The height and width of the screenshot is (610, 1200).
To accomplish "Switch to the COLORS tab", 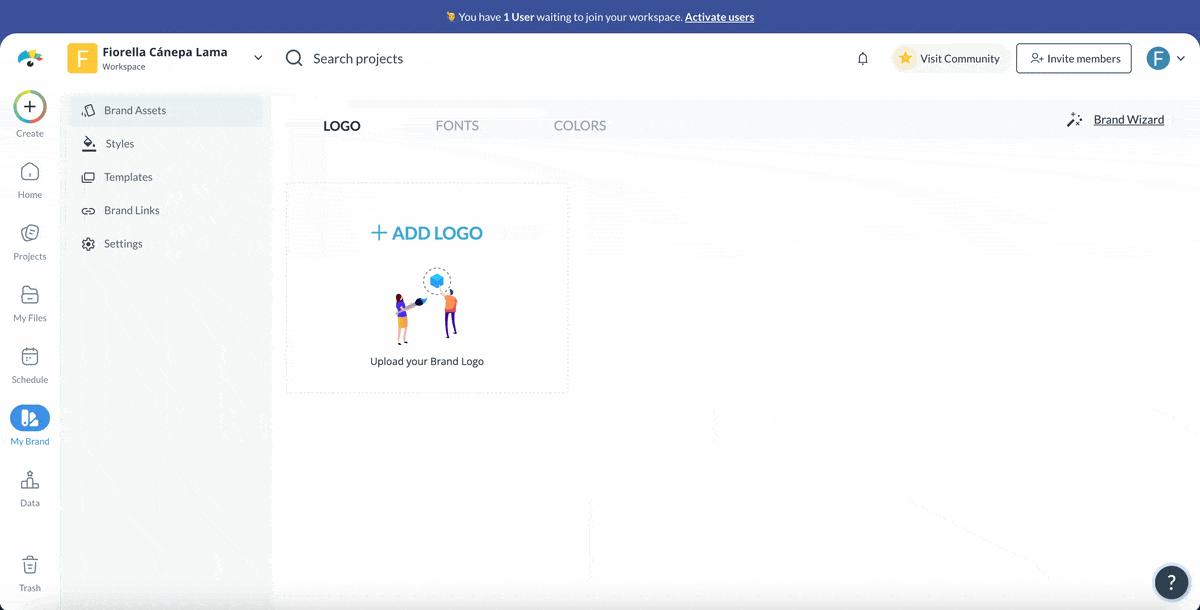I will click(x=580, y=125).
